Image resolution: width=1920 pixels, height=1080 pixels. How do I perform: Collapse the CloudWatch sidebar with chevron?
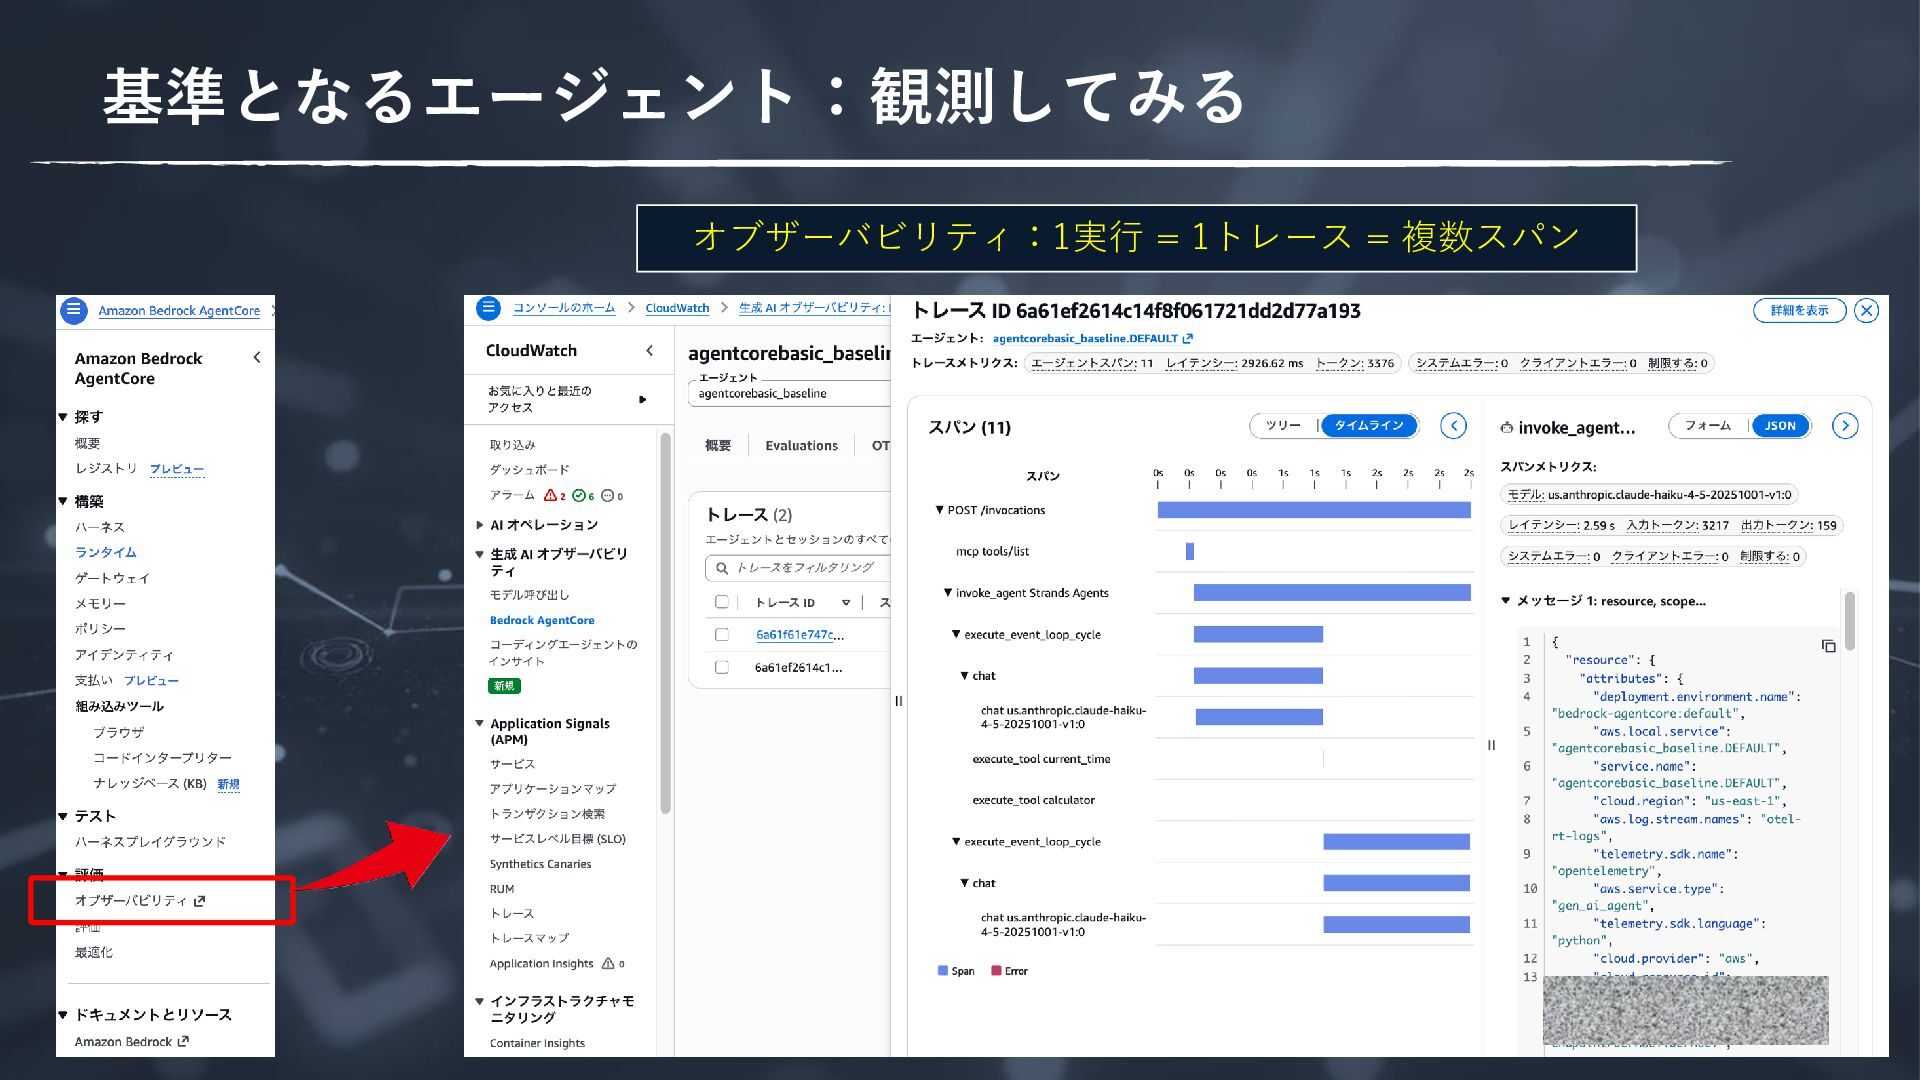click(650, 350)
